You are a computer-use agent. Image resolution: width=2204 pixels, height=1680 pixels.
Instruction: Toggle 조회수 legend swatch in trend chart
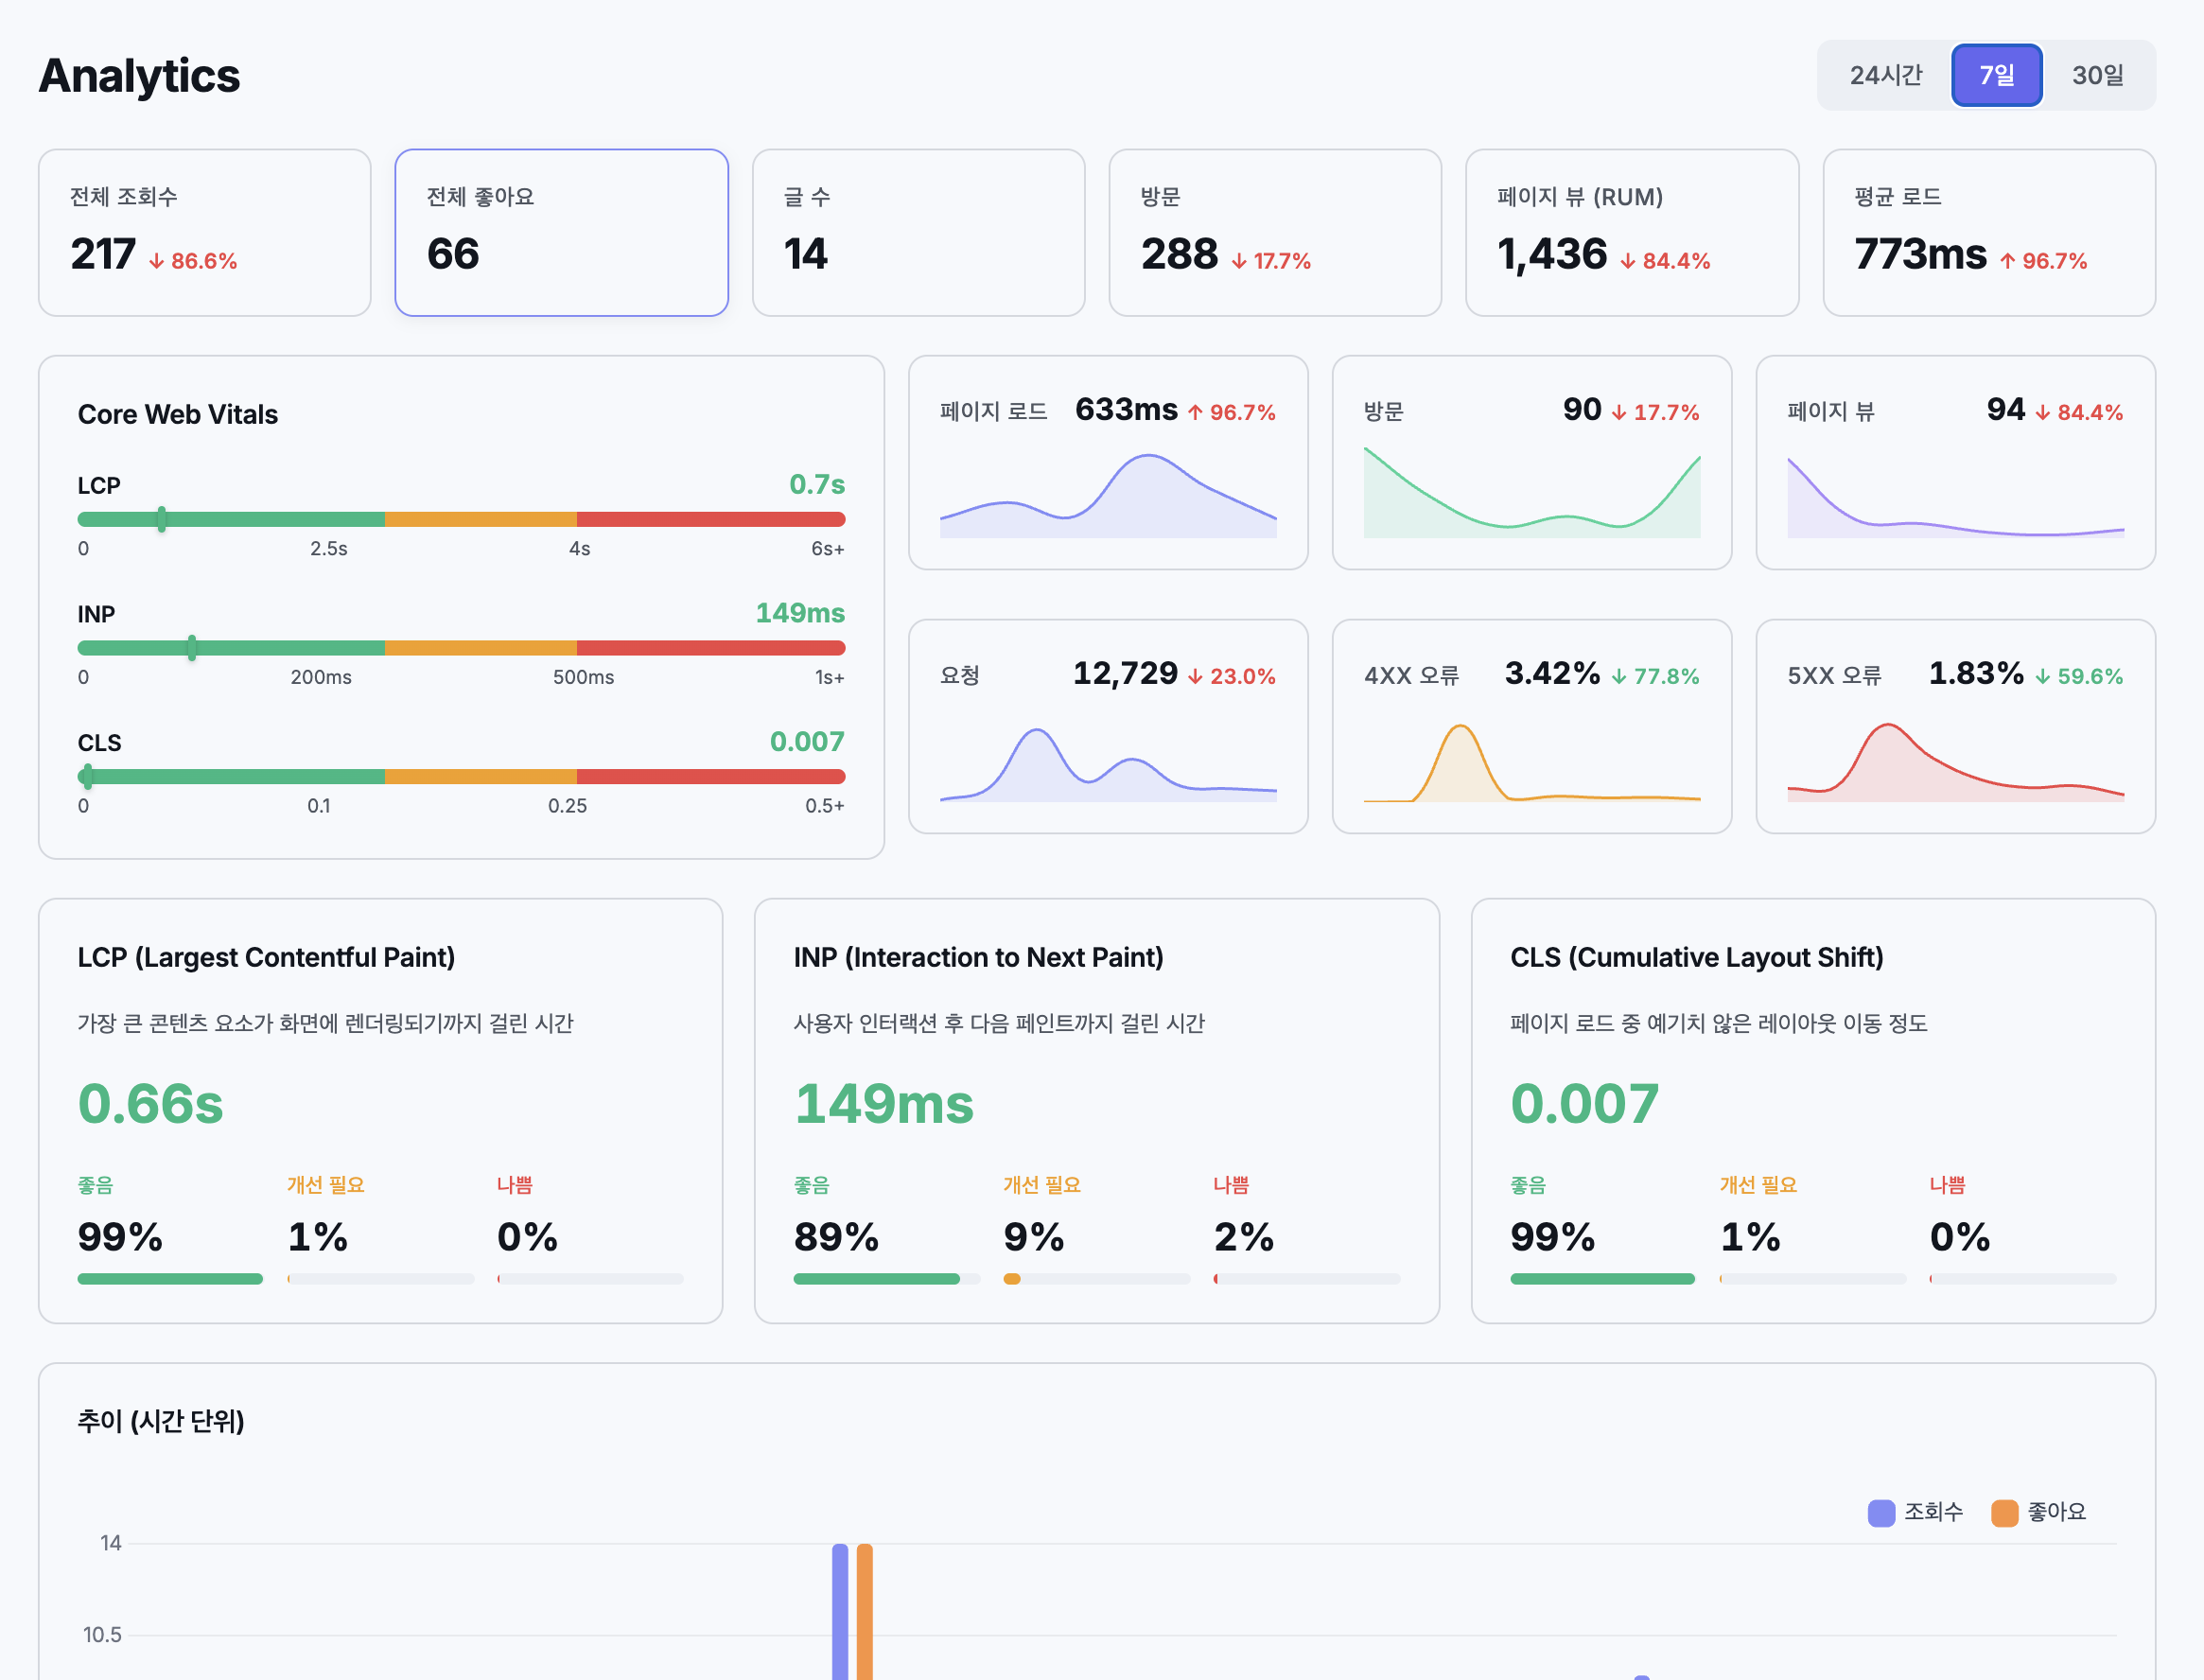tap(1881, 1512)
